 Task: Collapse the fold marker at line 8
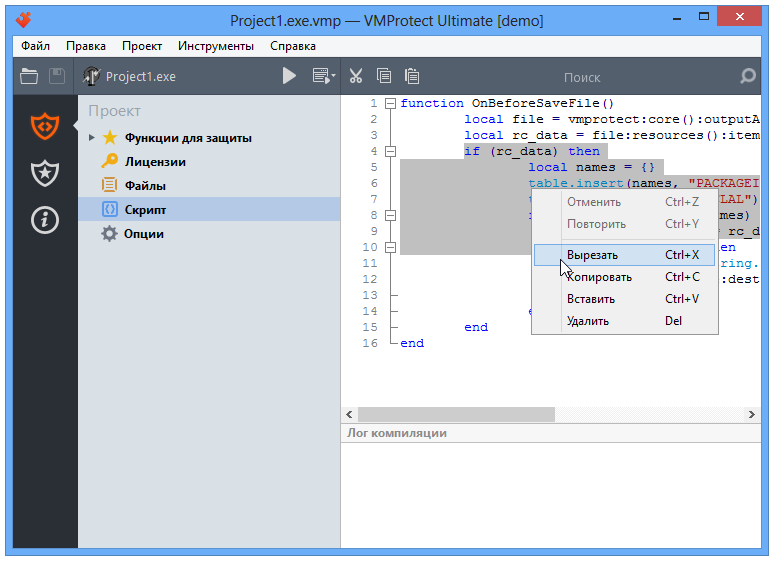(390, 215)
